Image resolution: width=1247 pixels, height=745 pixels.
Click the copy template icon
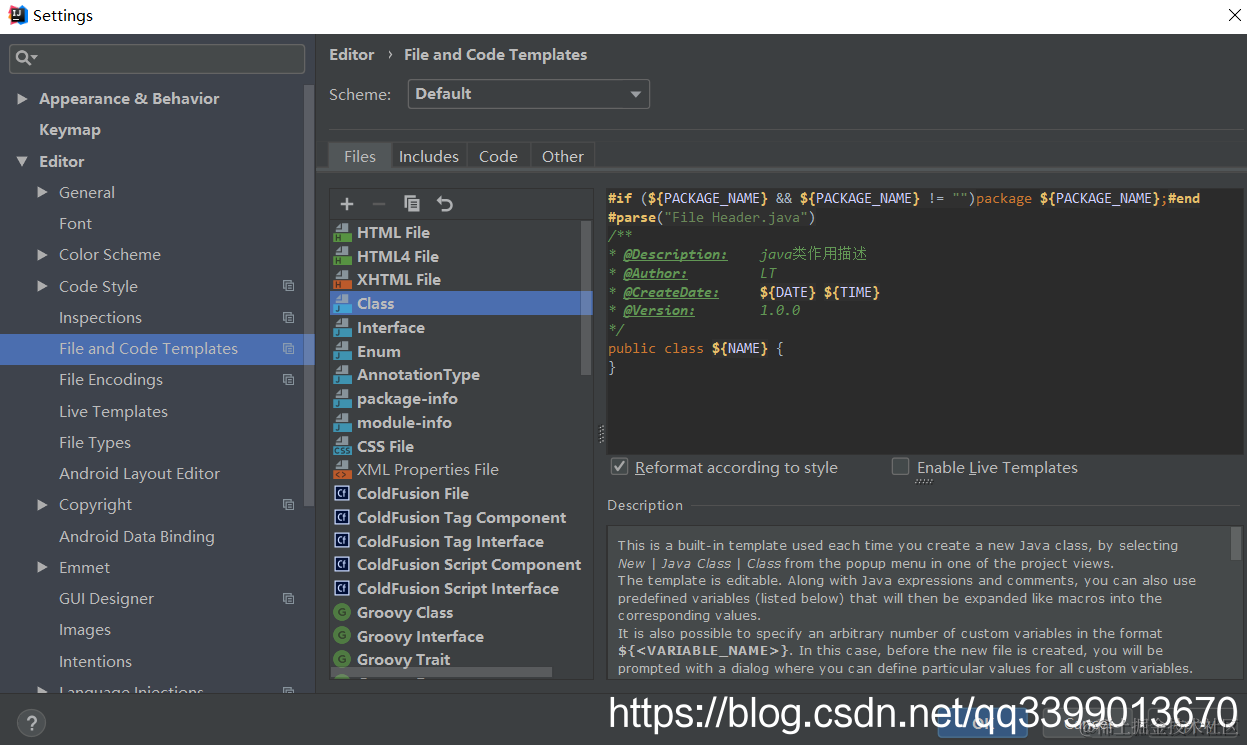click(412, 204)
